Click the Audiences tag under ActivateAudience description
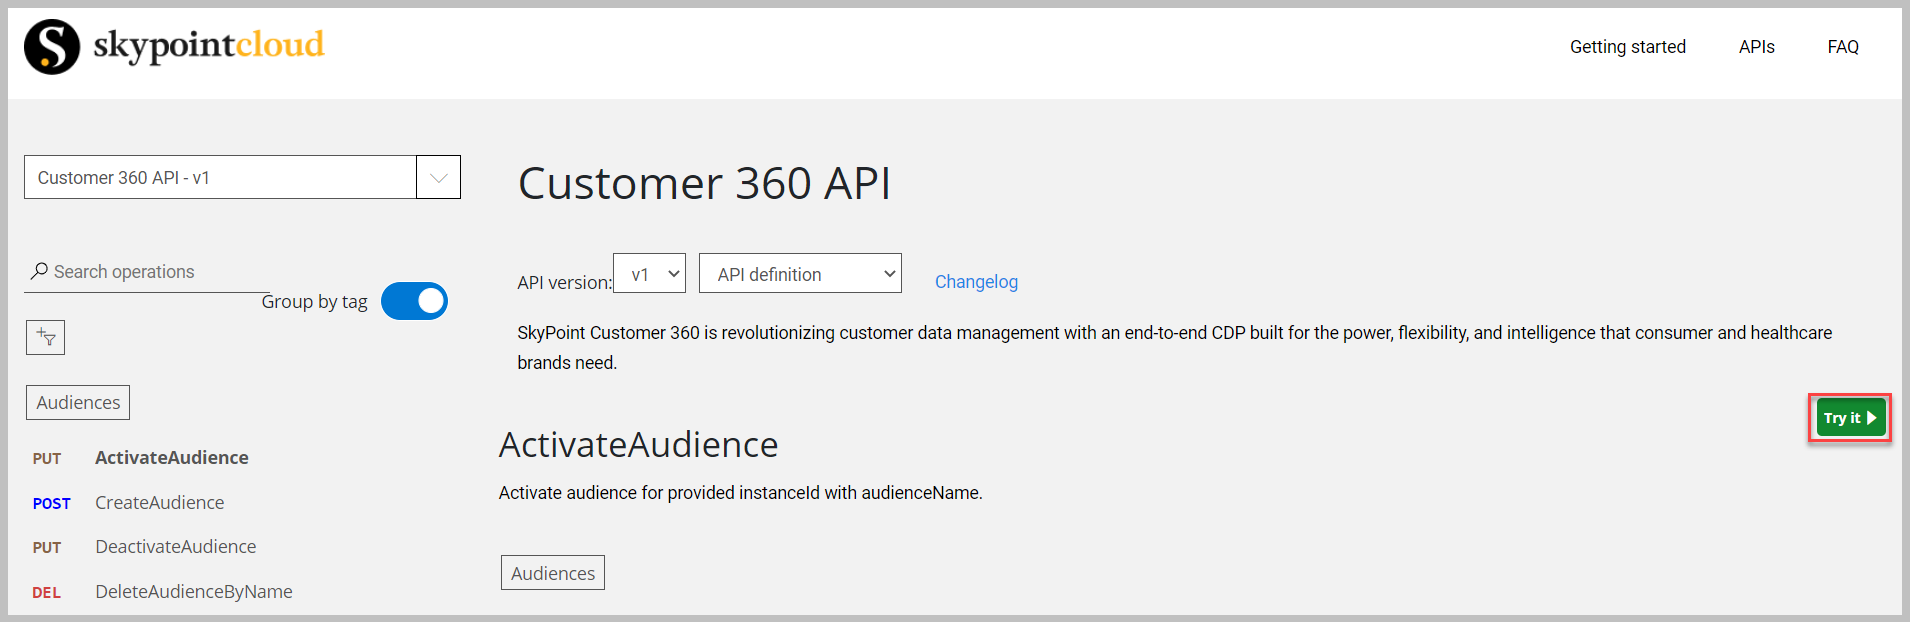The height and width of the screenshot is (622, 1910). click(552, 573)
